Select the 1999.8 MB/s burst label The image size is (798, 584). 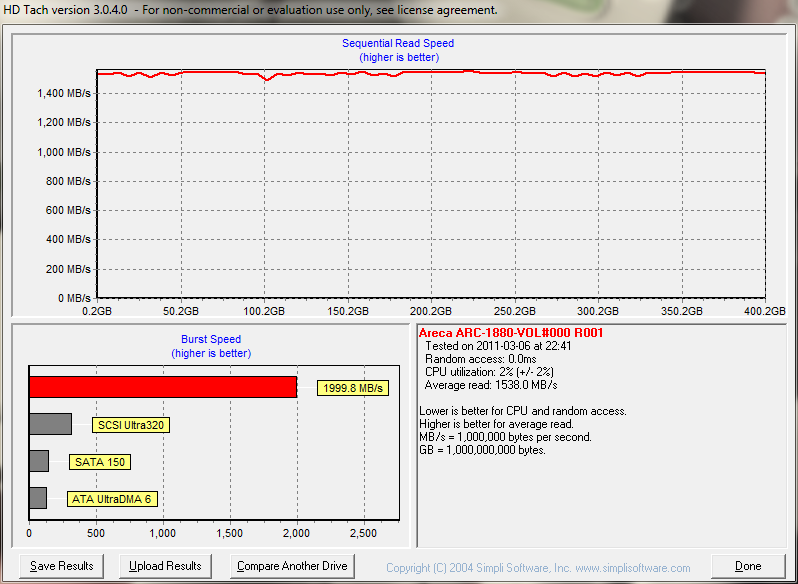pyautogui.click(x=352, y=388)
